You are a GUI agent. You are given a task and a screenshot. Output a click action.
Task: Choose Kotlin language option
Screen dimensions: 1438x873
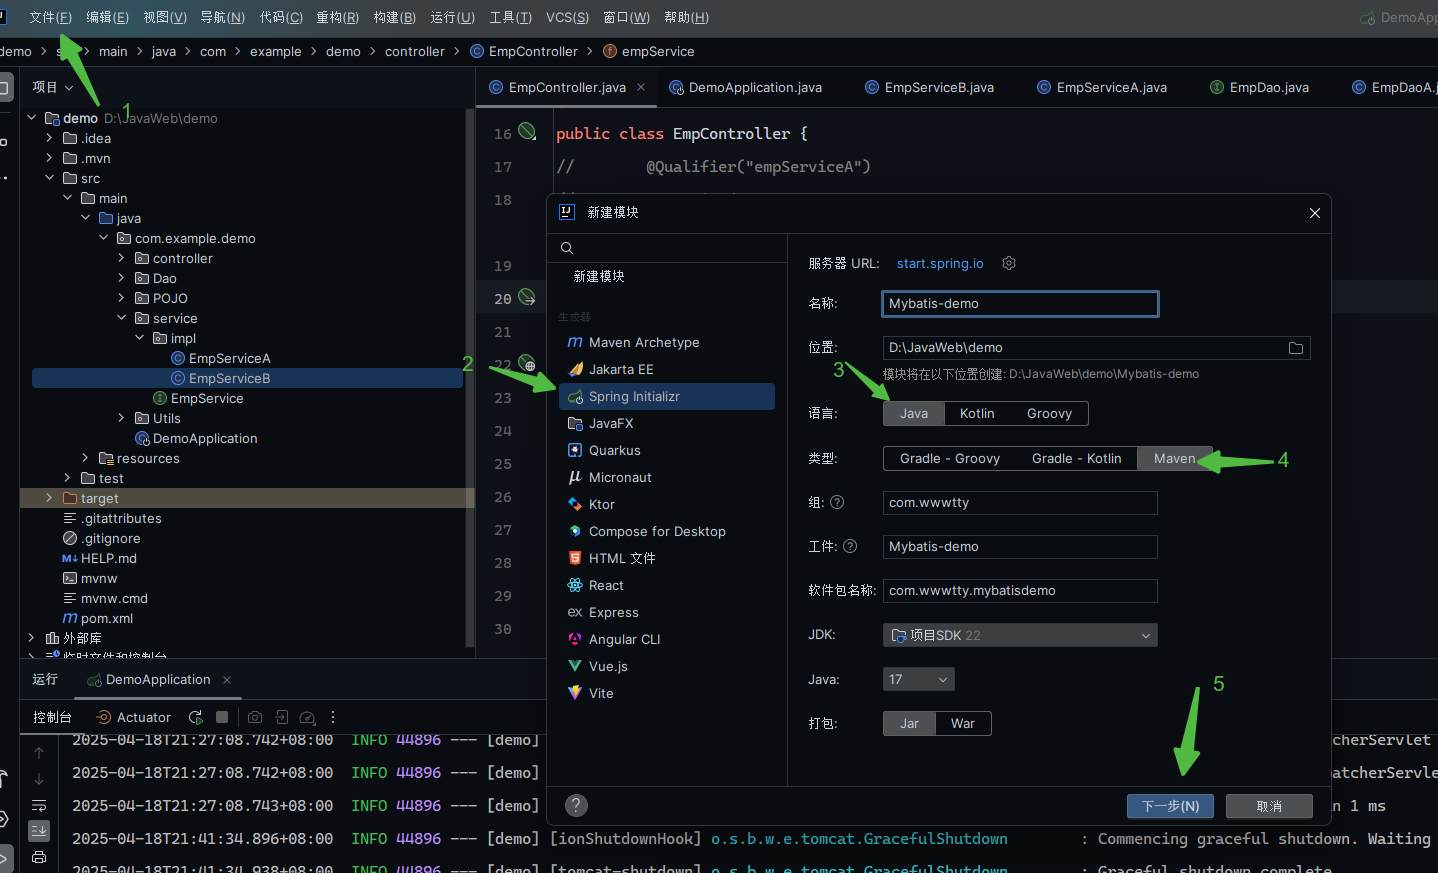click(x=977, y=413)
